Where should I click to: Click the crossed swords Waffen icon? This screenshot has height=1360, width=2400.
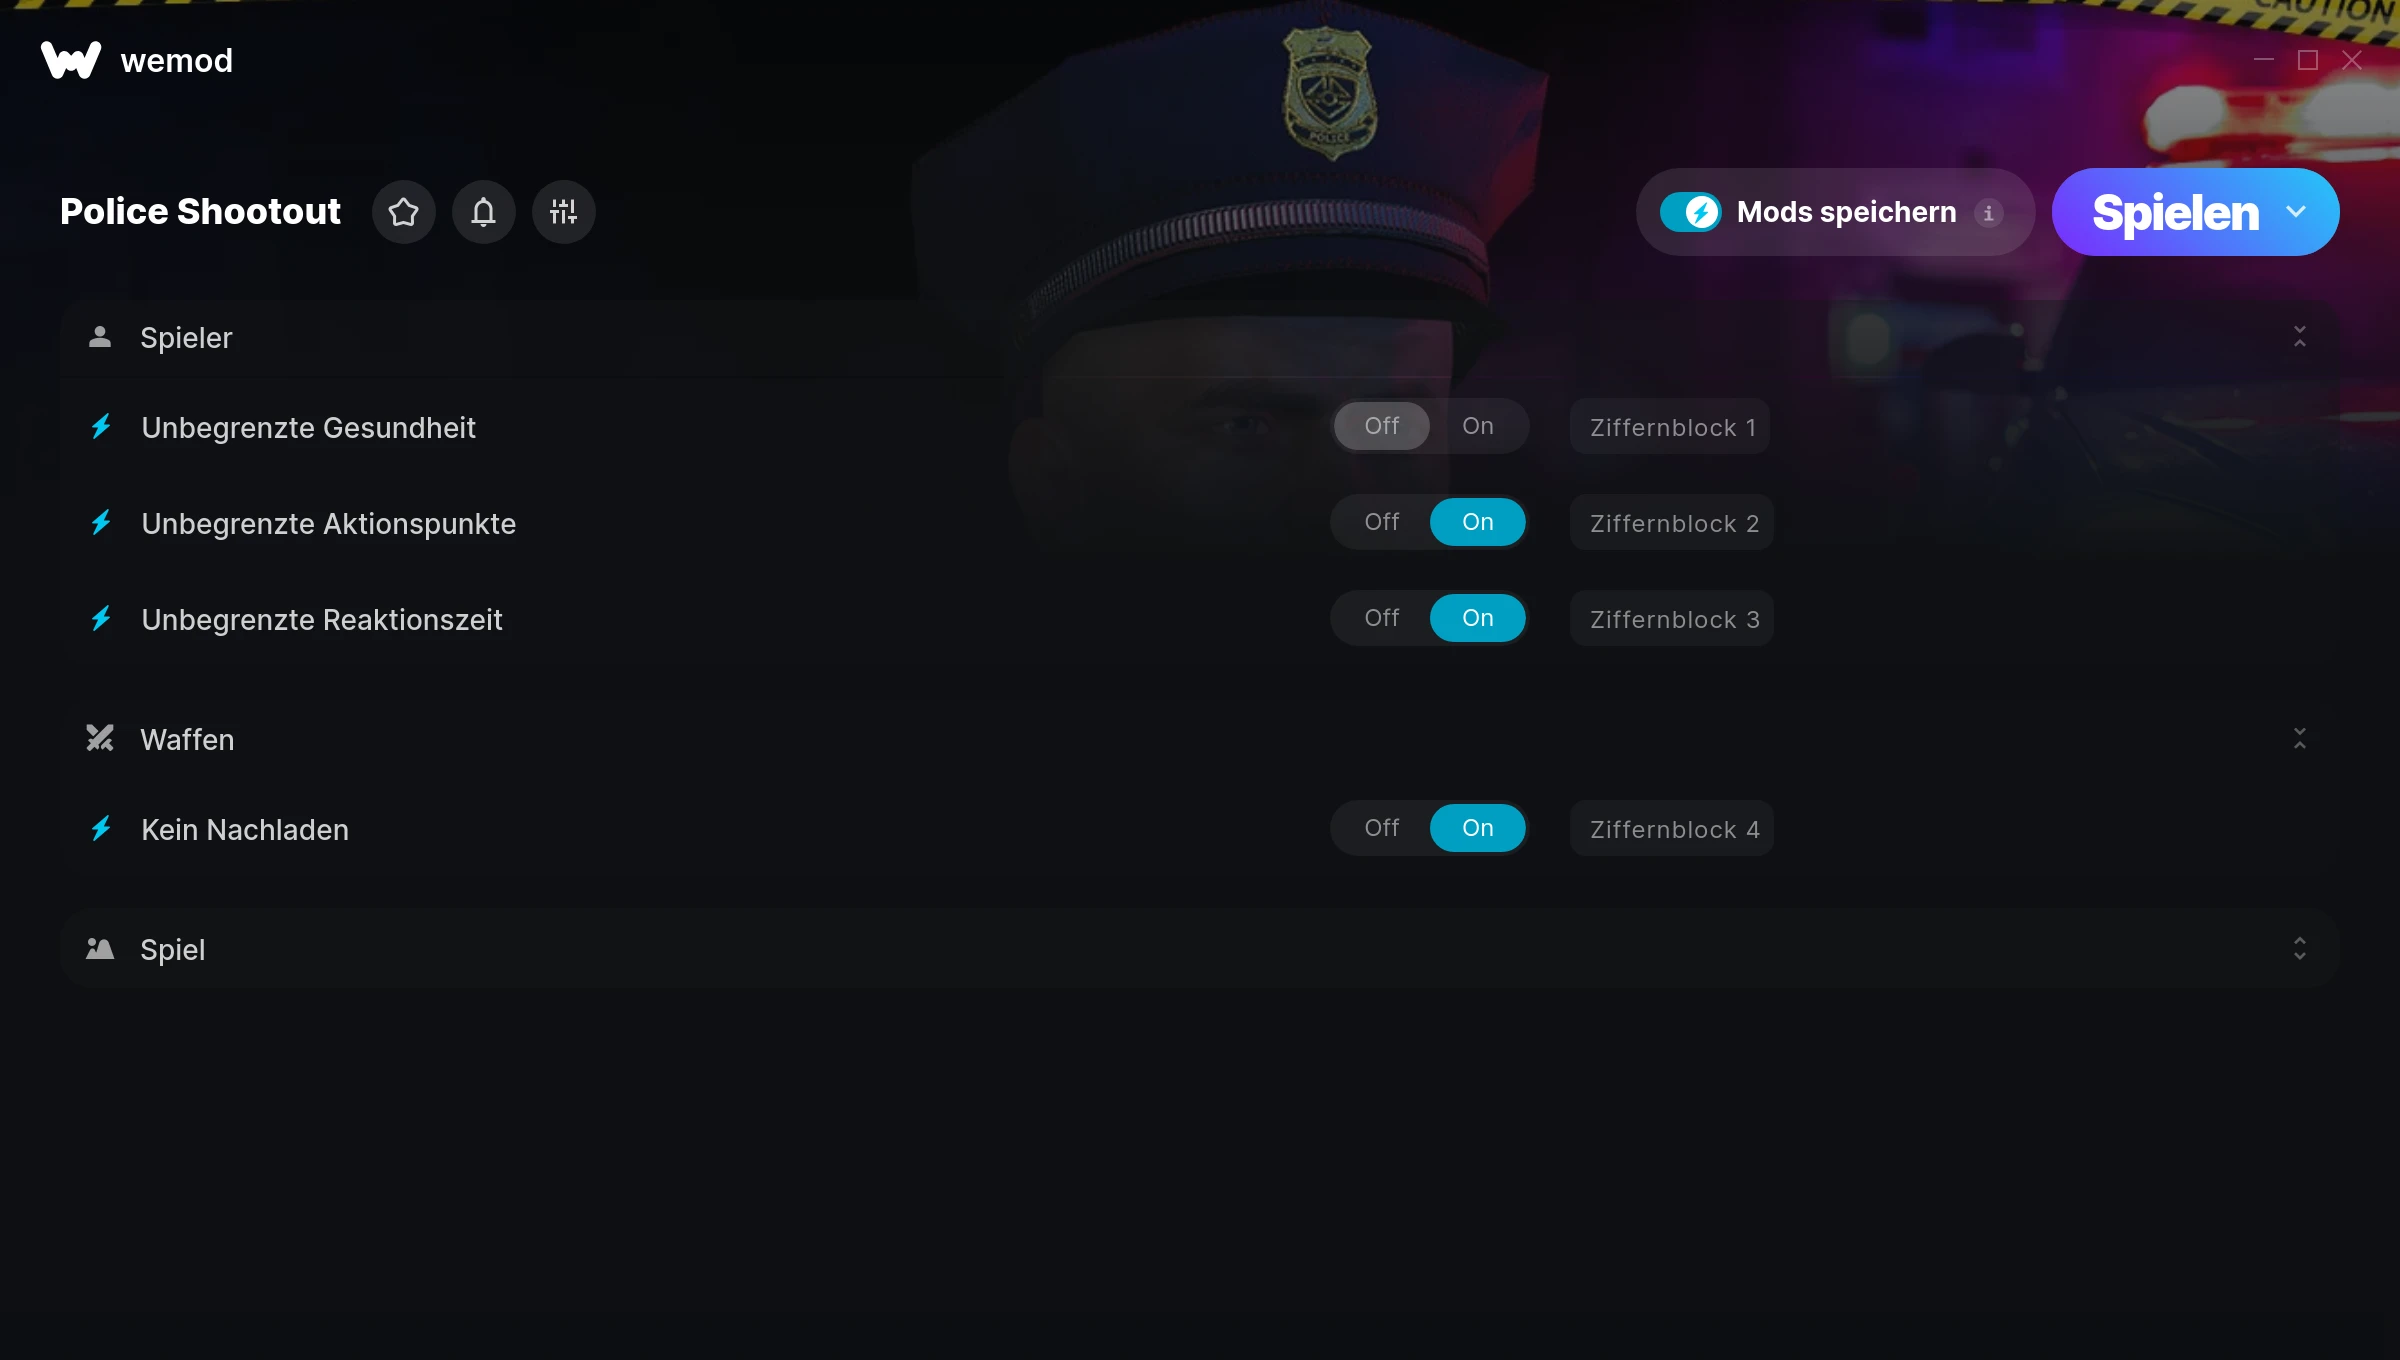coord(100,739)
